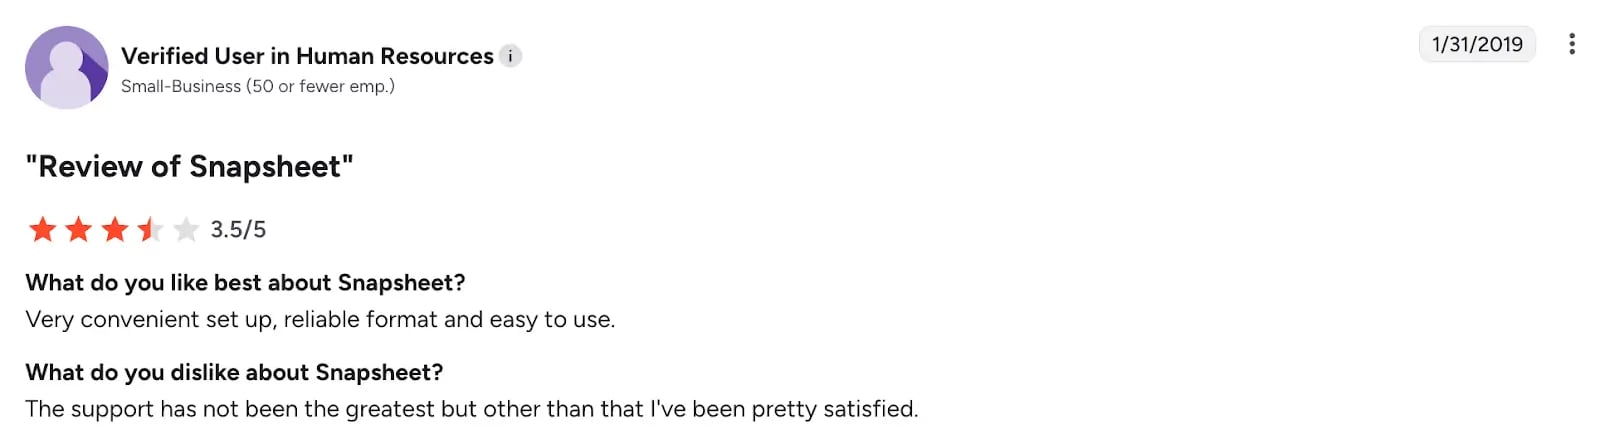Image resolution: width=1600 pixels, height=435 pixels.
Task: Click the first filled orange star
Action: pyautogui.click(x=43, y=230)
